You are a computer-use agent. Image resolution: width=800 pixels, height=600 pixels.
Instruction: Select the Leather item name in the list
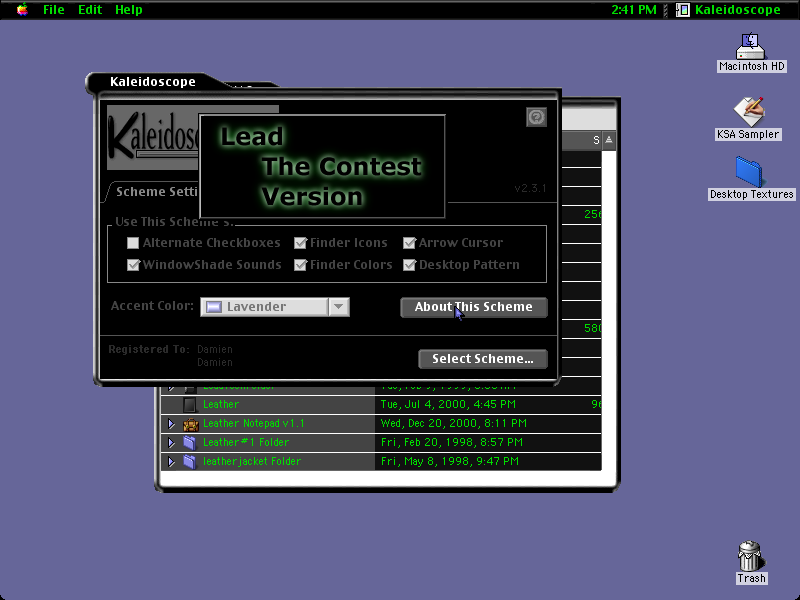tap(221, 404)
